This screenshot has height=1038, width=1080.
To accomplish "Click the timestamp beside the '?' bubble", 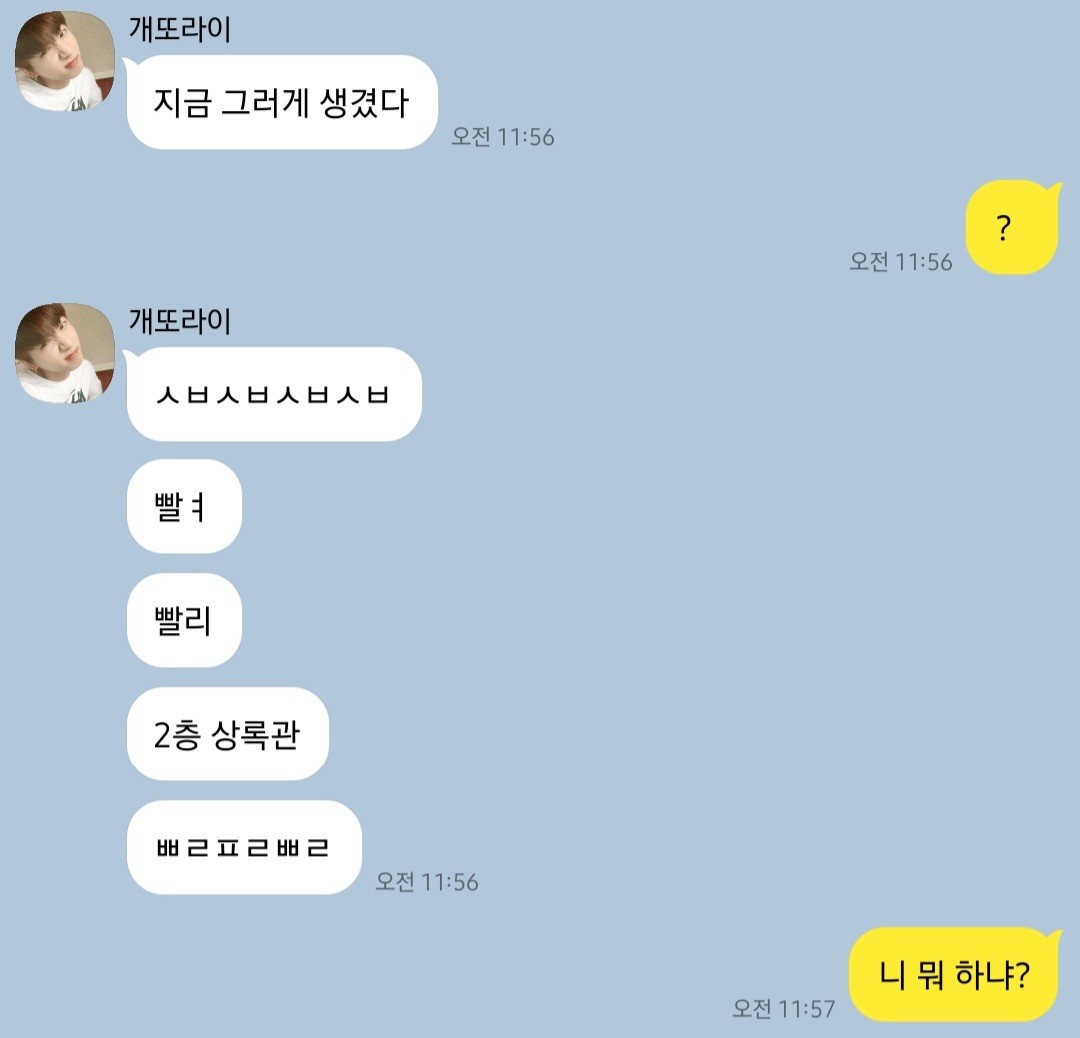I will pos(901,261).
